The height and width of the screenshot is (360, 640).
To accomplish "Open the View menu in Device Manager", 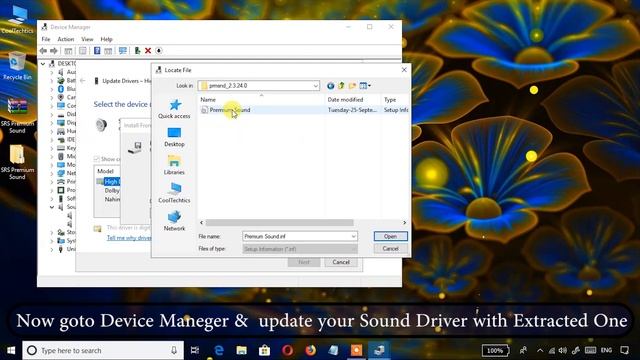I will point(87,39).
